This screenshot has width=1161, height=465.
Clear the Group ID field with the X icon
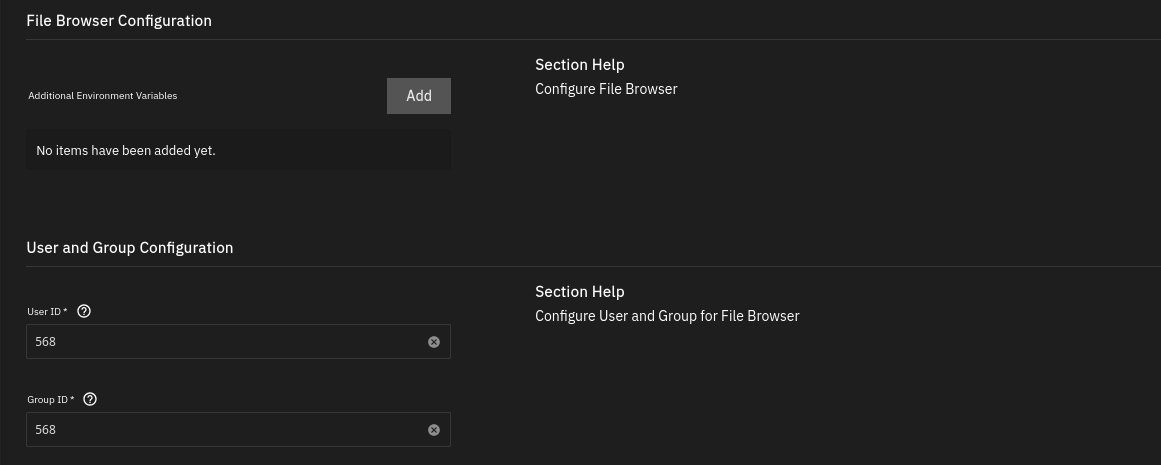pos(434,430)
